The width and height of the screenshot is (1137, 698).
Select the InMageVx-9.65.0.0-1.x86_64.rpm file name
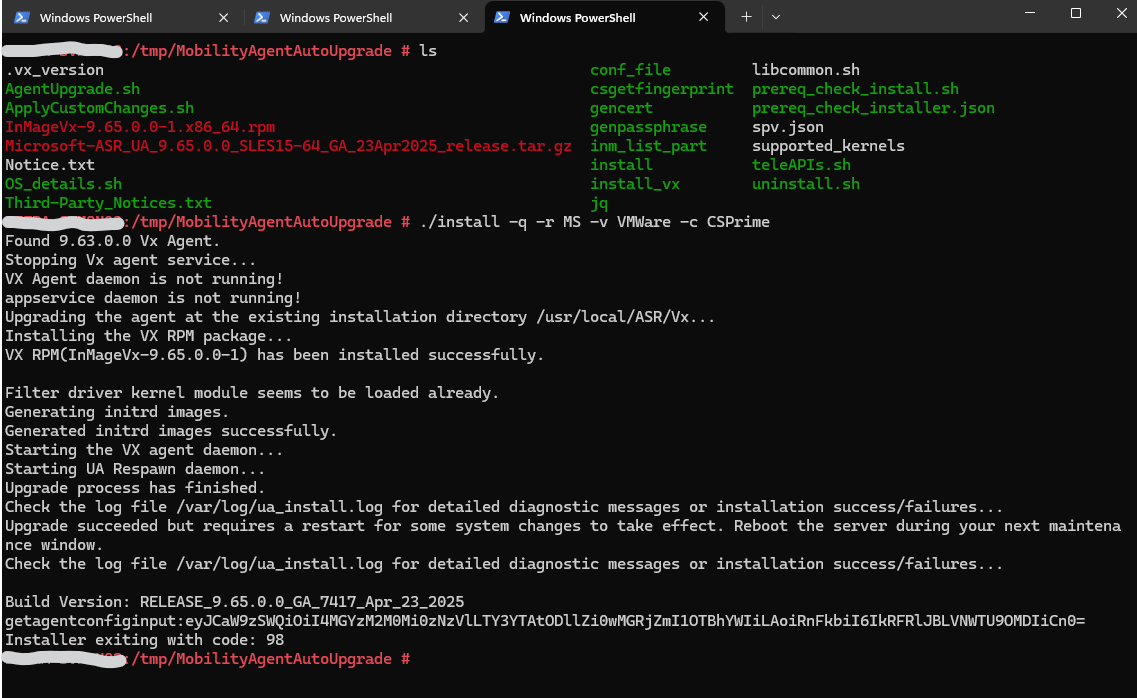140,127
